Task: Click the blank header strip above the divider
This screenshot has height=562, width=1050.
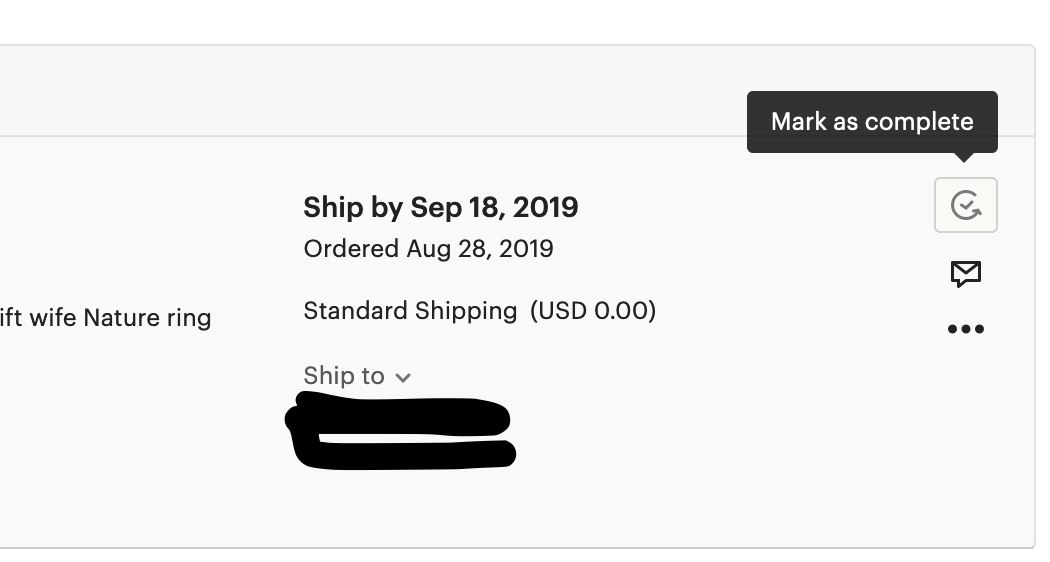Action: coord(400,90)
